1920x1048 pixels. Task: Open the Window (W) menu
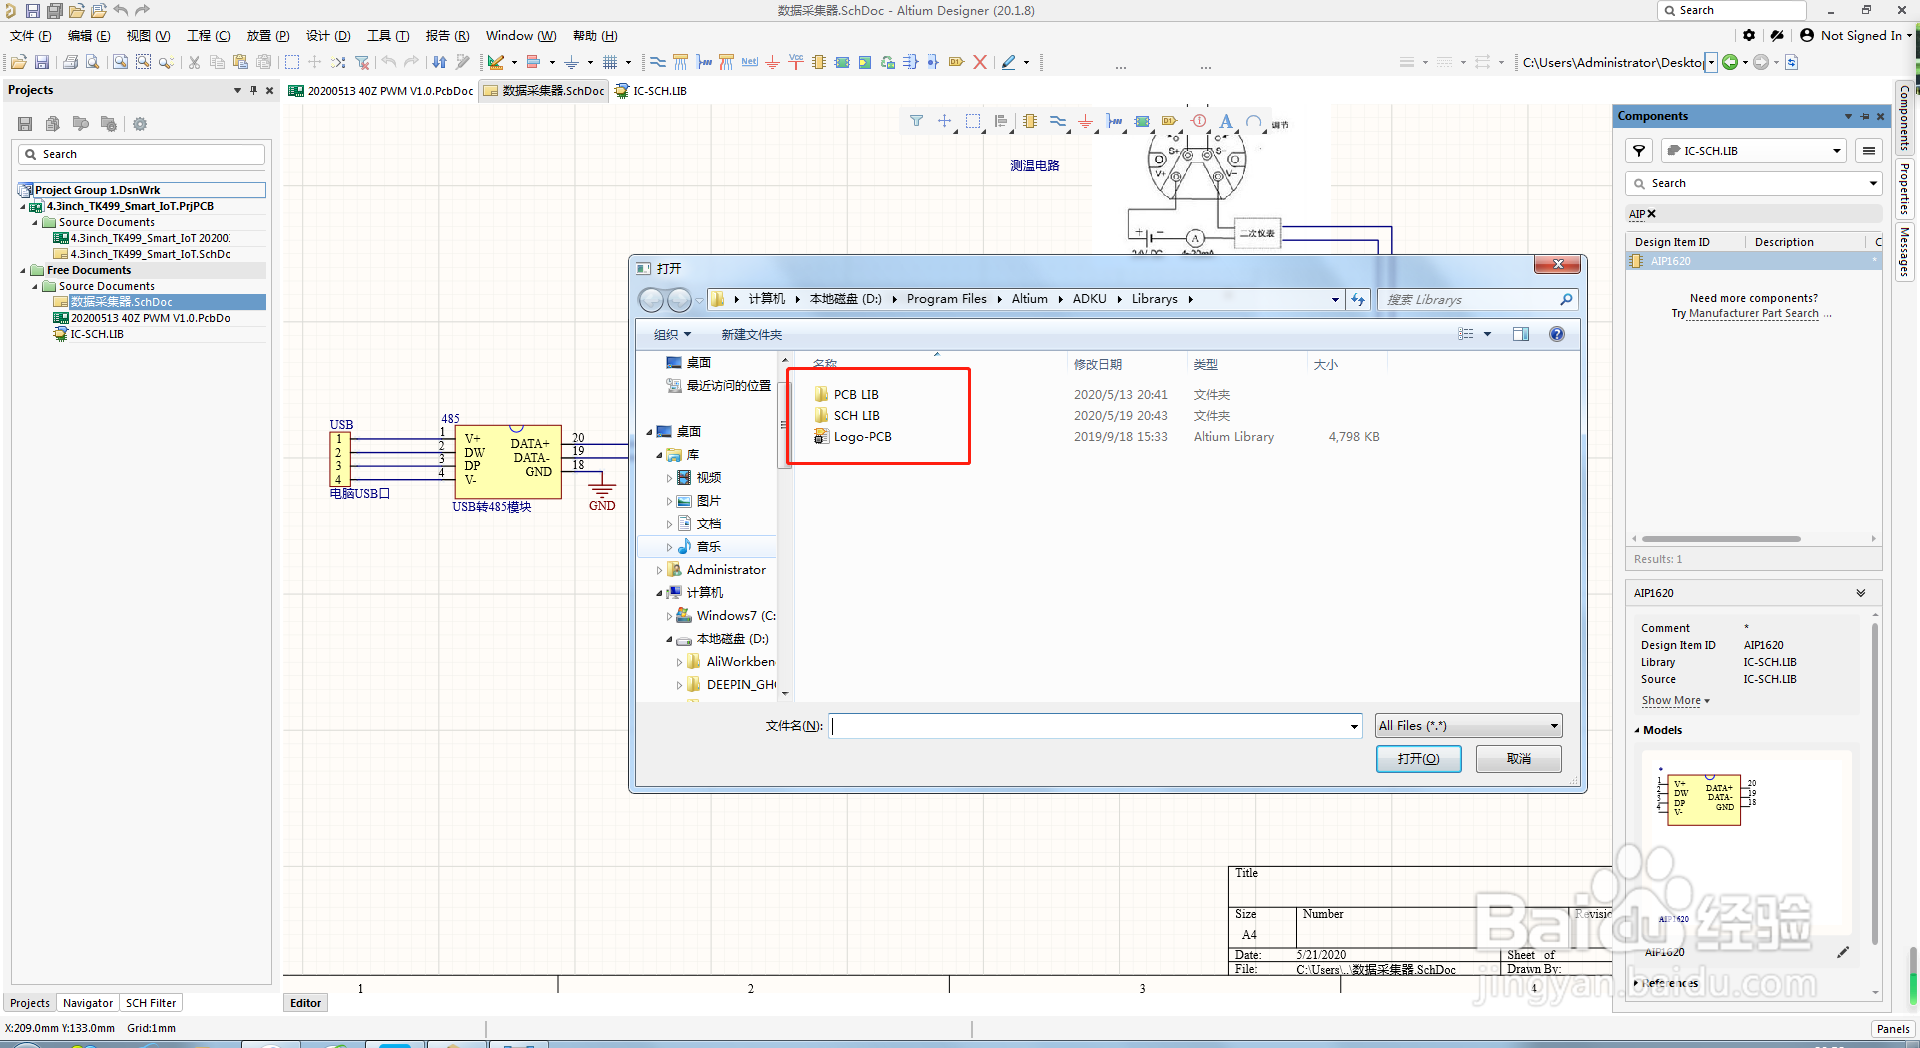[521, 36]
